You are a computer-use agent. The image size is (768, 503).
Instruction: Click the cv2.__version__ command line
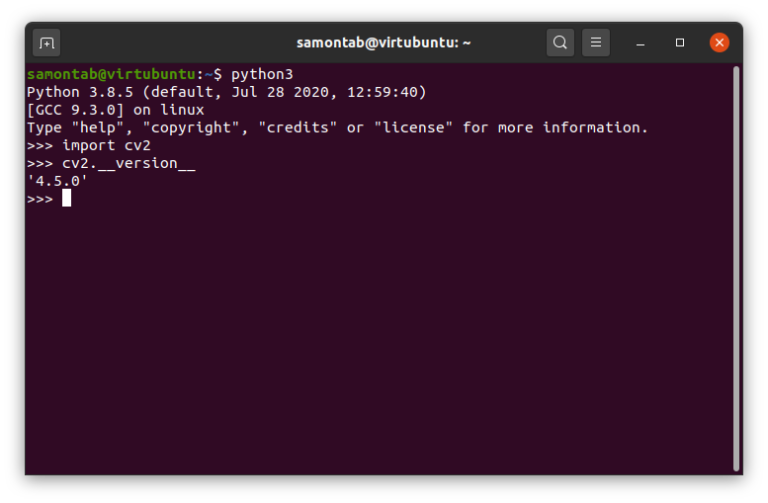128,163
